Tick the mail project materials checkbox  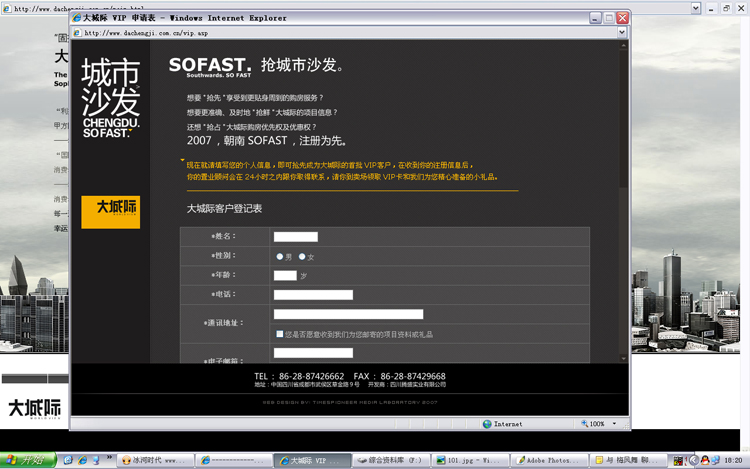pyautogui.click(x=280, y=334)
